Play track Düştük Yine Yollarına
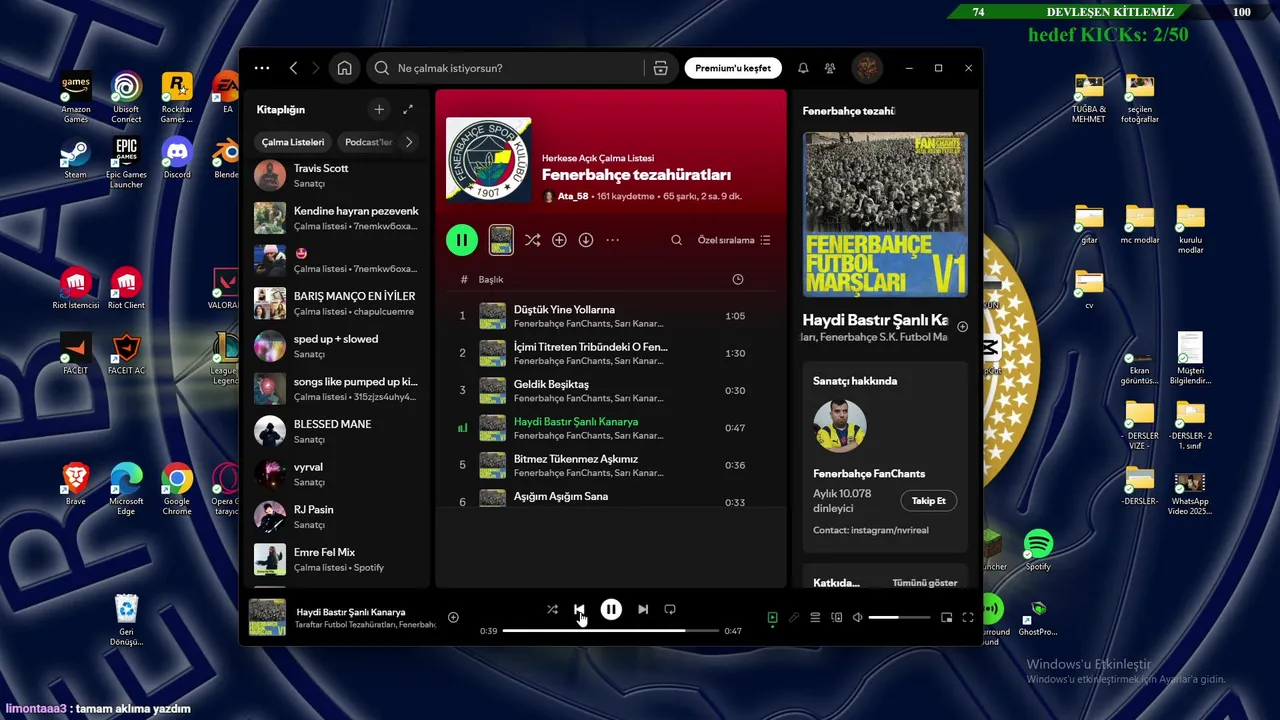 coord(611,316)
